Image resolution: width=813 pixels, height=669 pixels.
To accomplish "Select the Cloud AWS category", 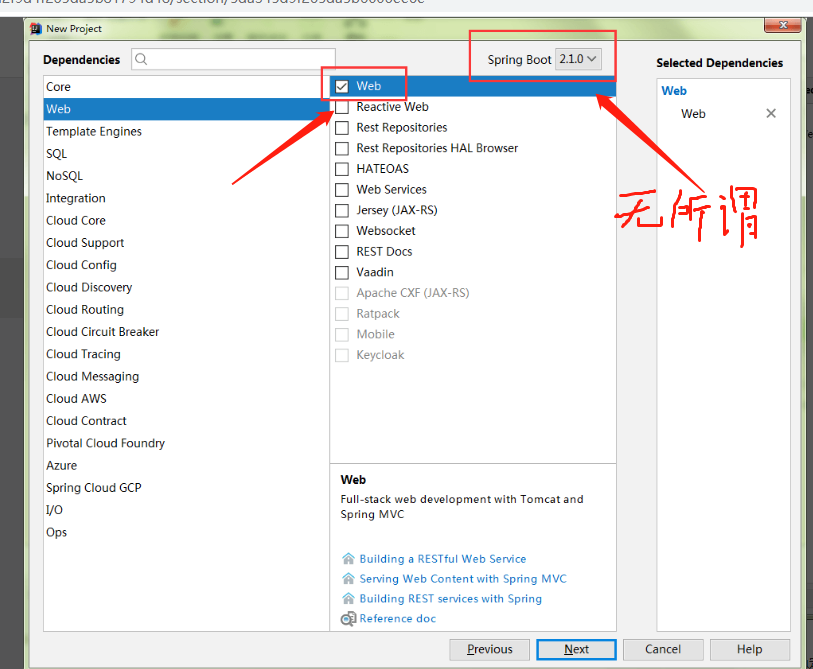I will click(x=186, y=399).
